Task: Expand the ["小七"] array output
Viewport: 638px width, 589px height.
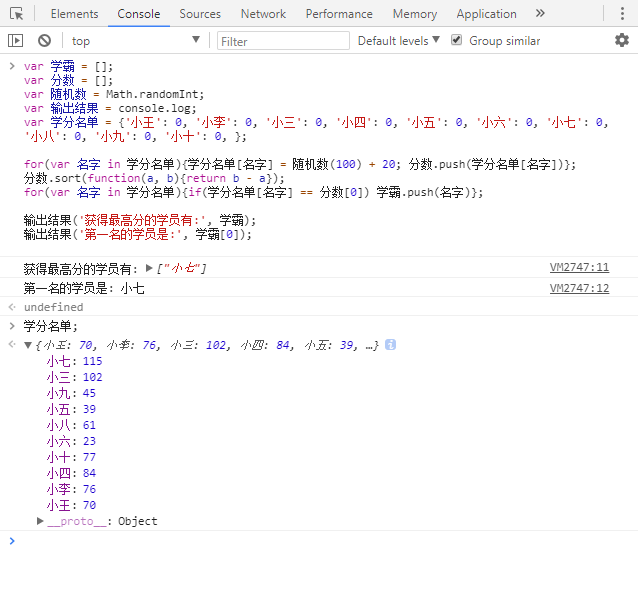Action: 149,268
